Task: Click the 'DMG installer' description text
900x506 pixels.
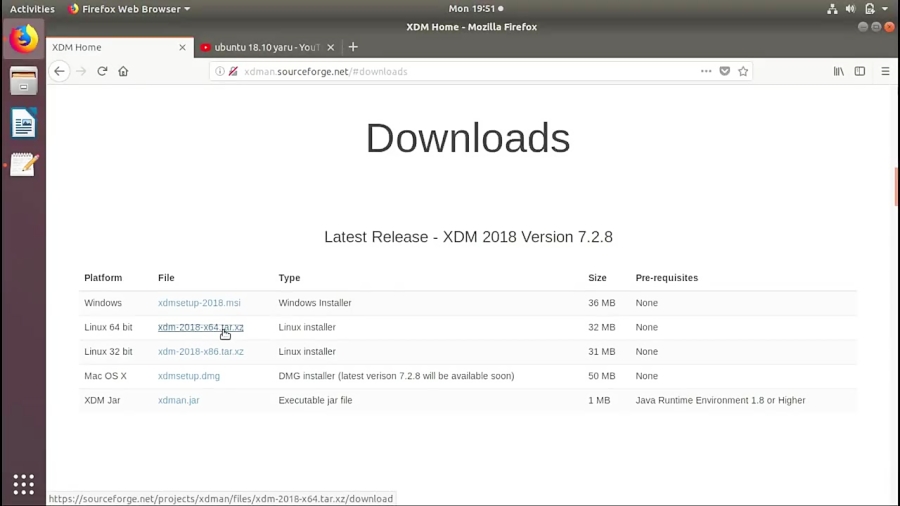Action: pos(396,376)
